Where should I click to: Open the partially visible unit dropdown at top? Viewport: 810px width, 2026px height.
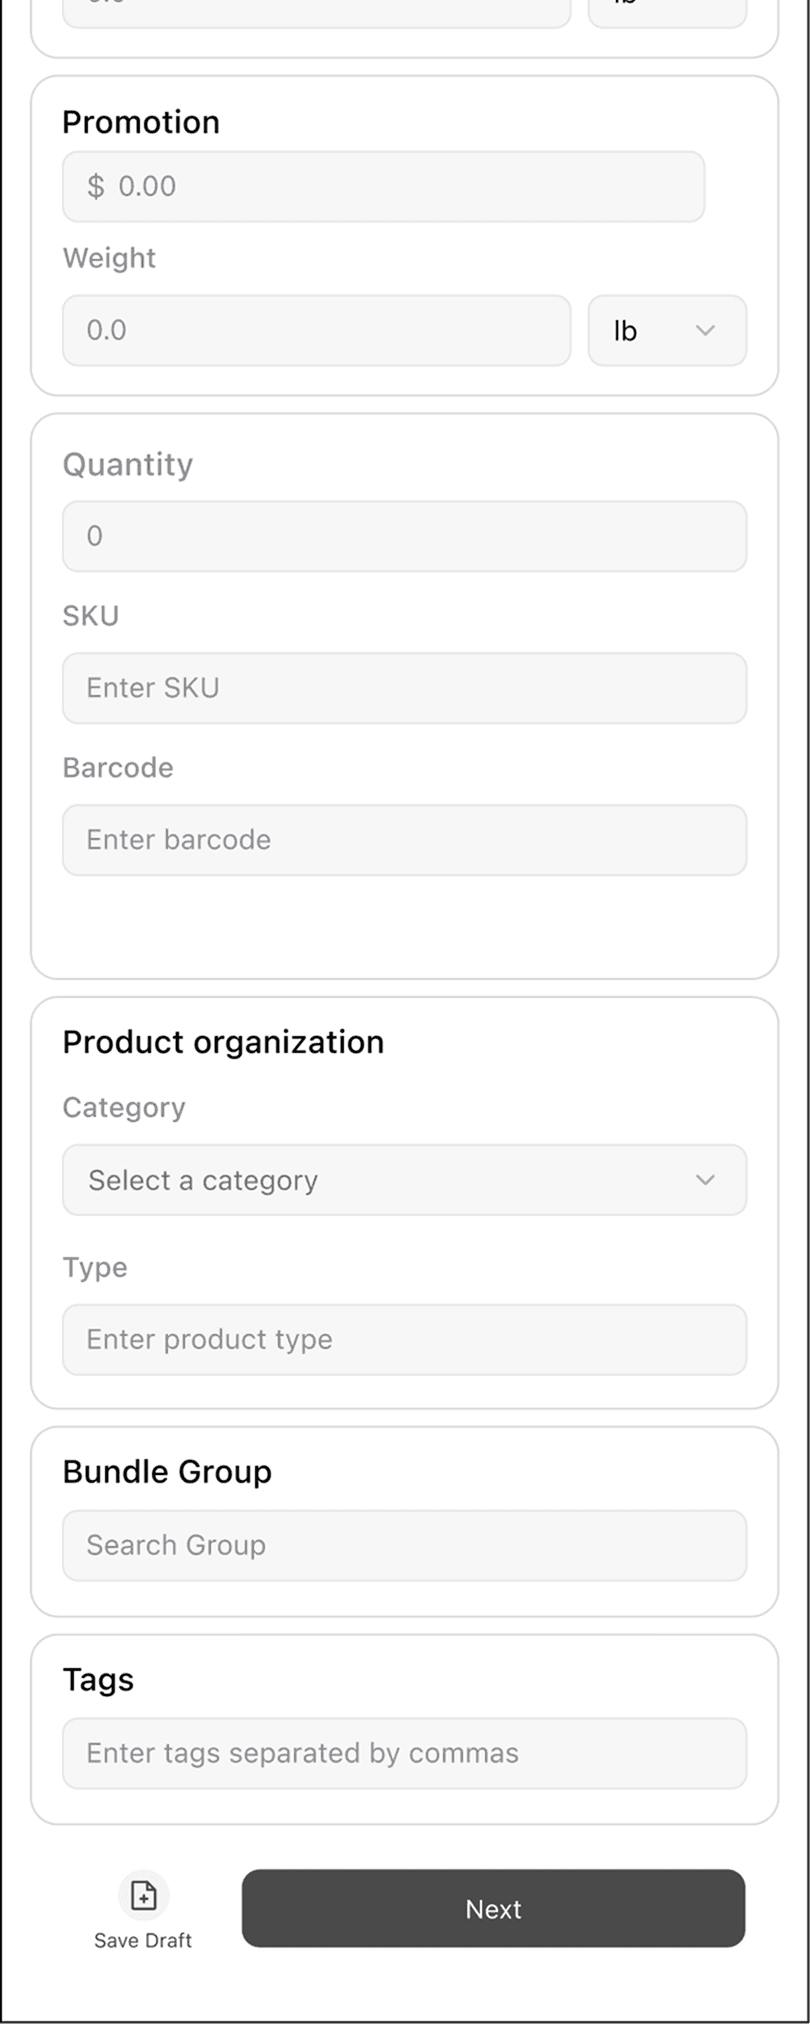point(667,12)
